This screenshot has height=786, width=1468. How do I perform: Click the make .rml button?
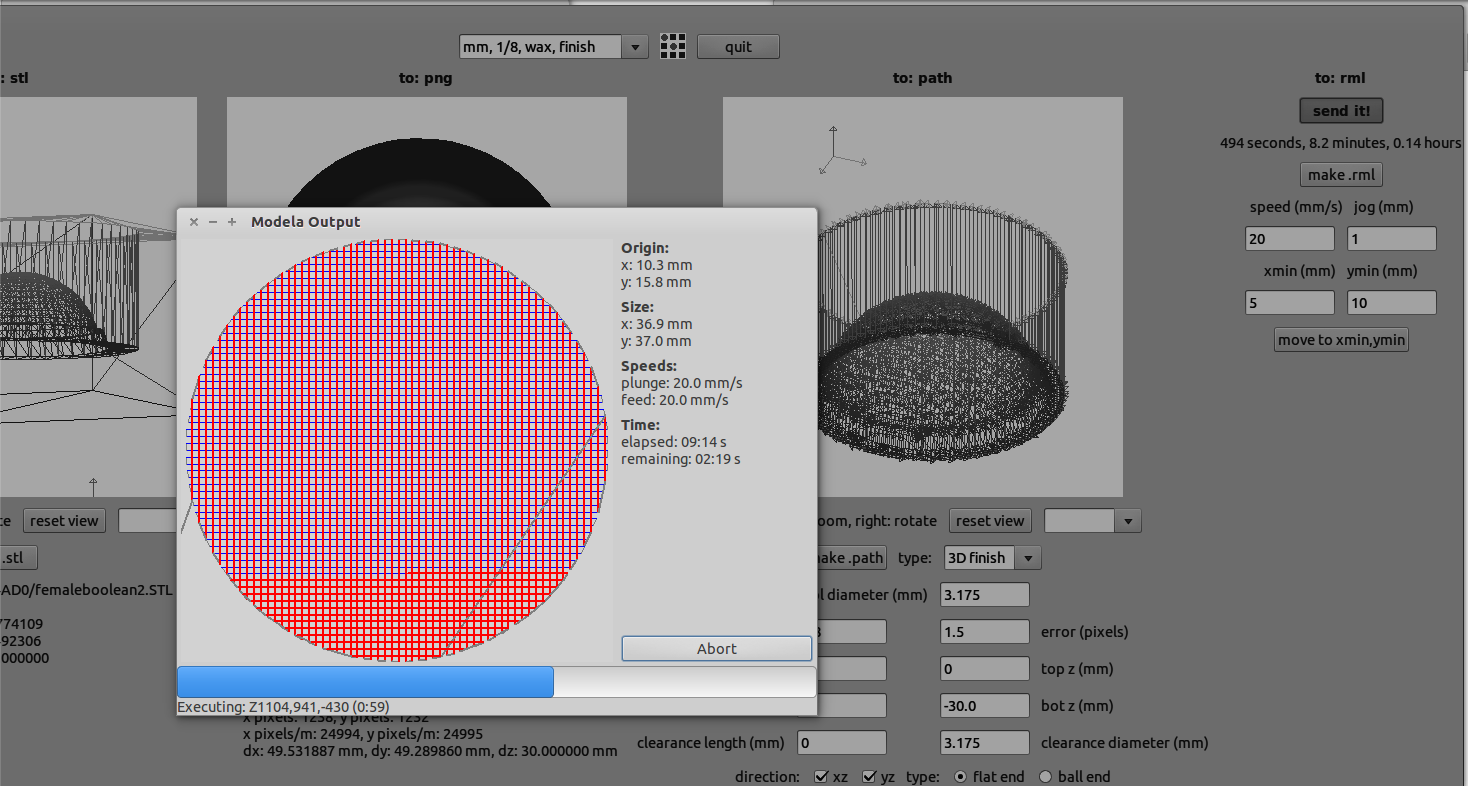(x=1340, y=175)
